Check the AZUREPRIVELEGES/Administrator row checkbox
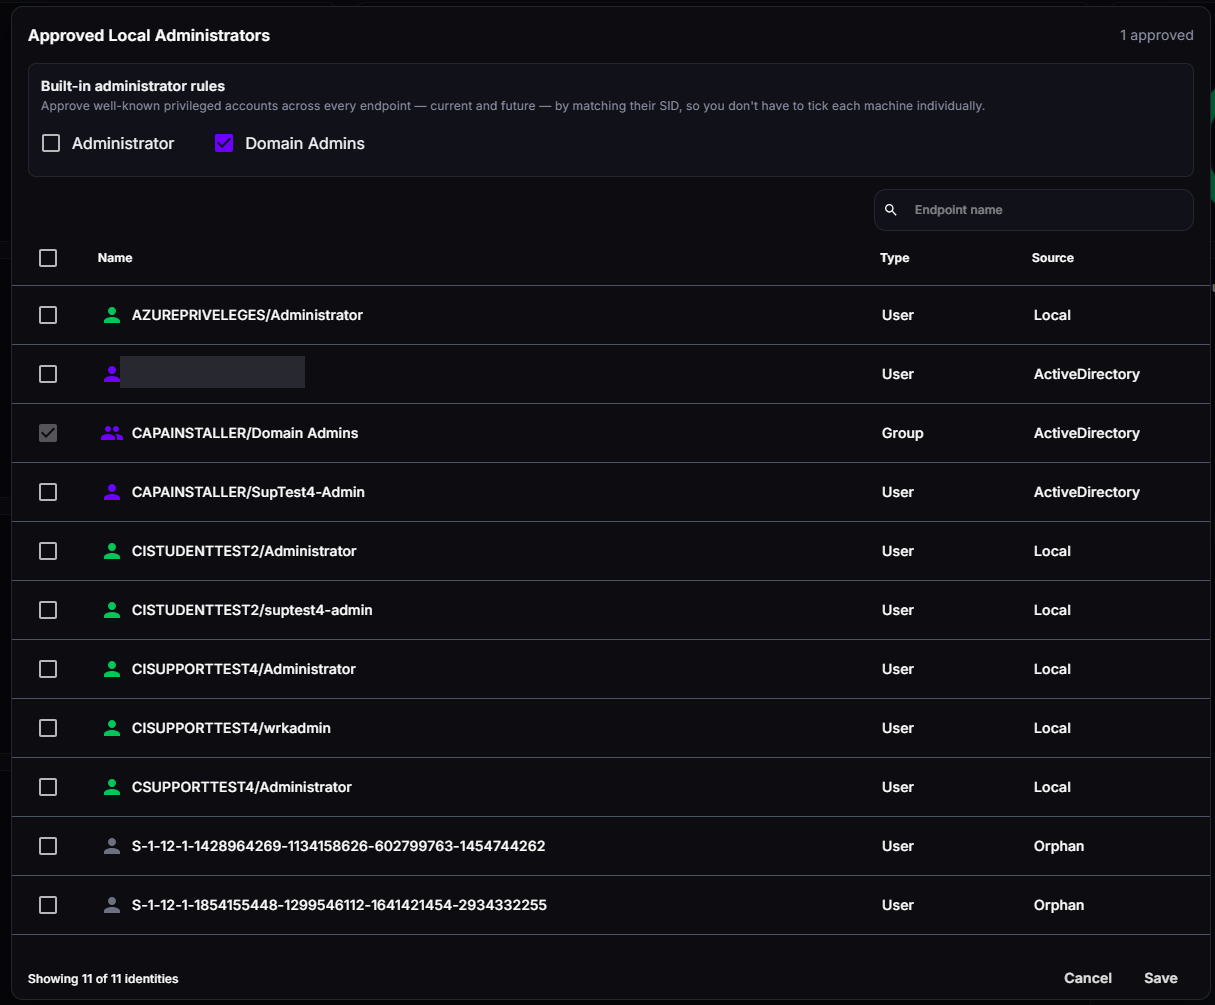The image size is (1215, 1005). pyautogui.click(x=48, y=315)
